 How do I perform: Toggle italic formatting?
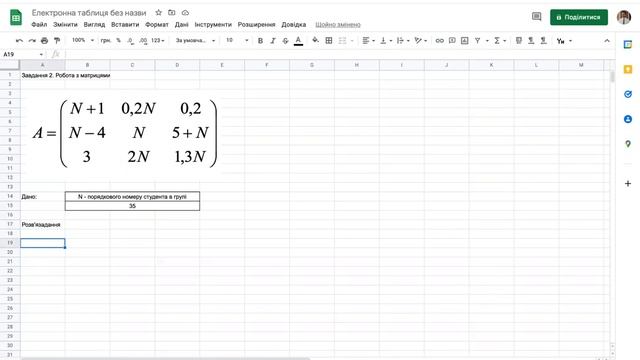(x=273, y=41)
